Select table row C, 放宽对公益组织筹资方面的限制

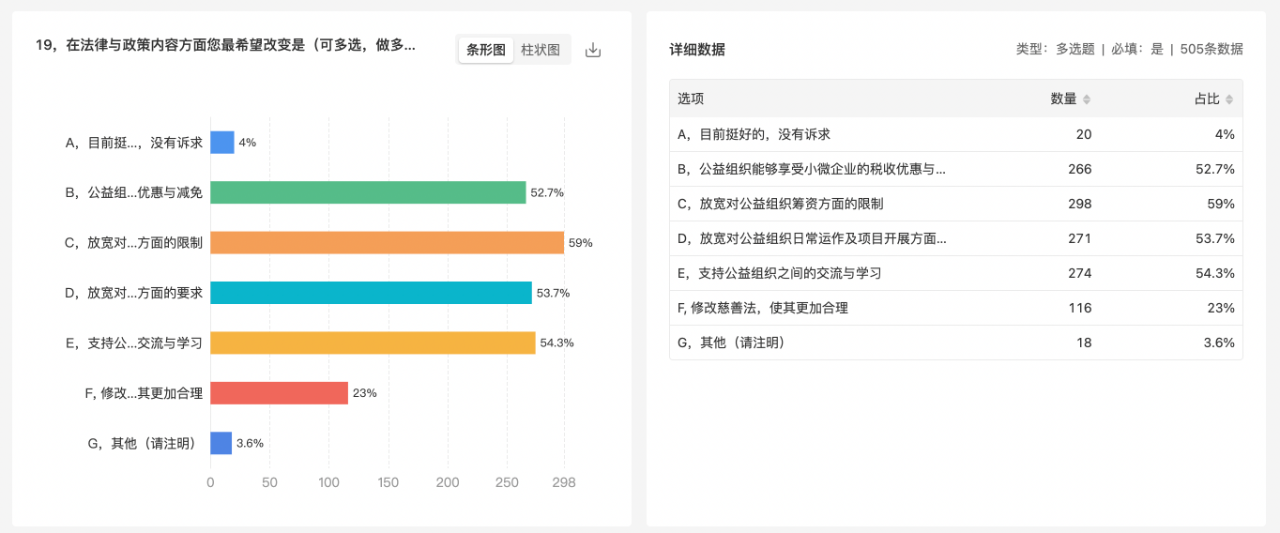pos(956,203)
